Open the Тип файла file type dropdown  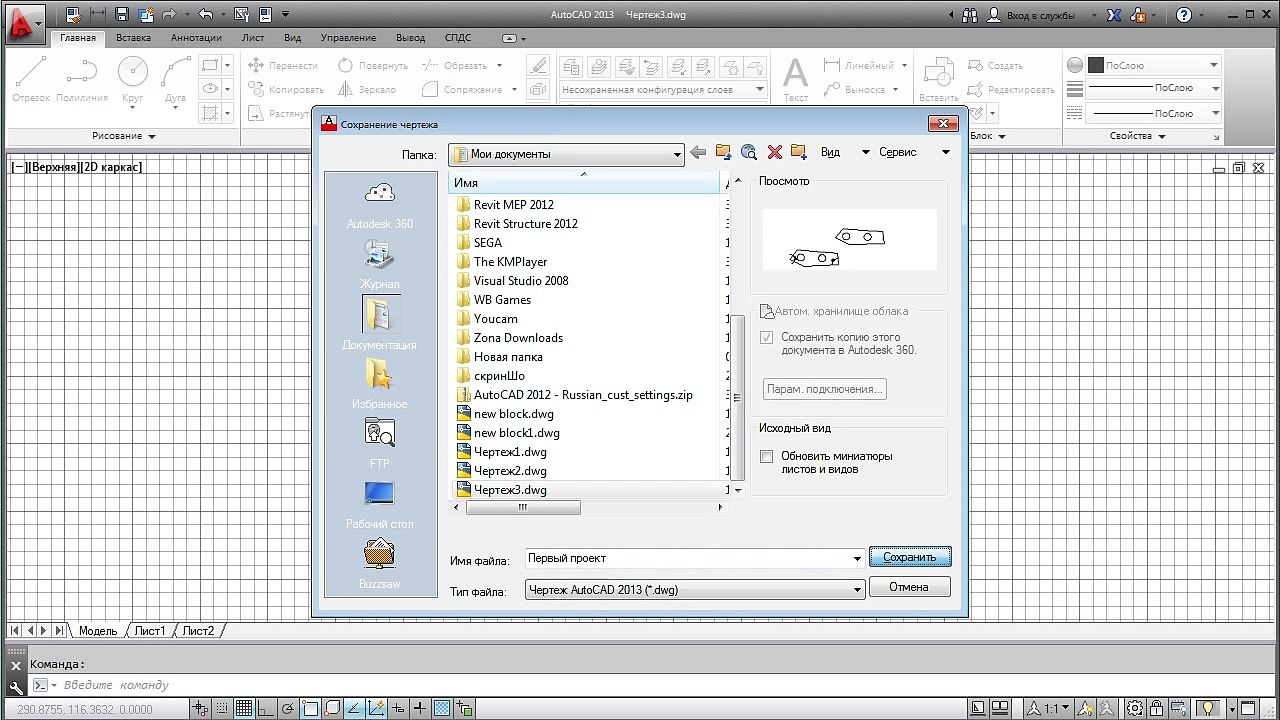pos(857,590)
